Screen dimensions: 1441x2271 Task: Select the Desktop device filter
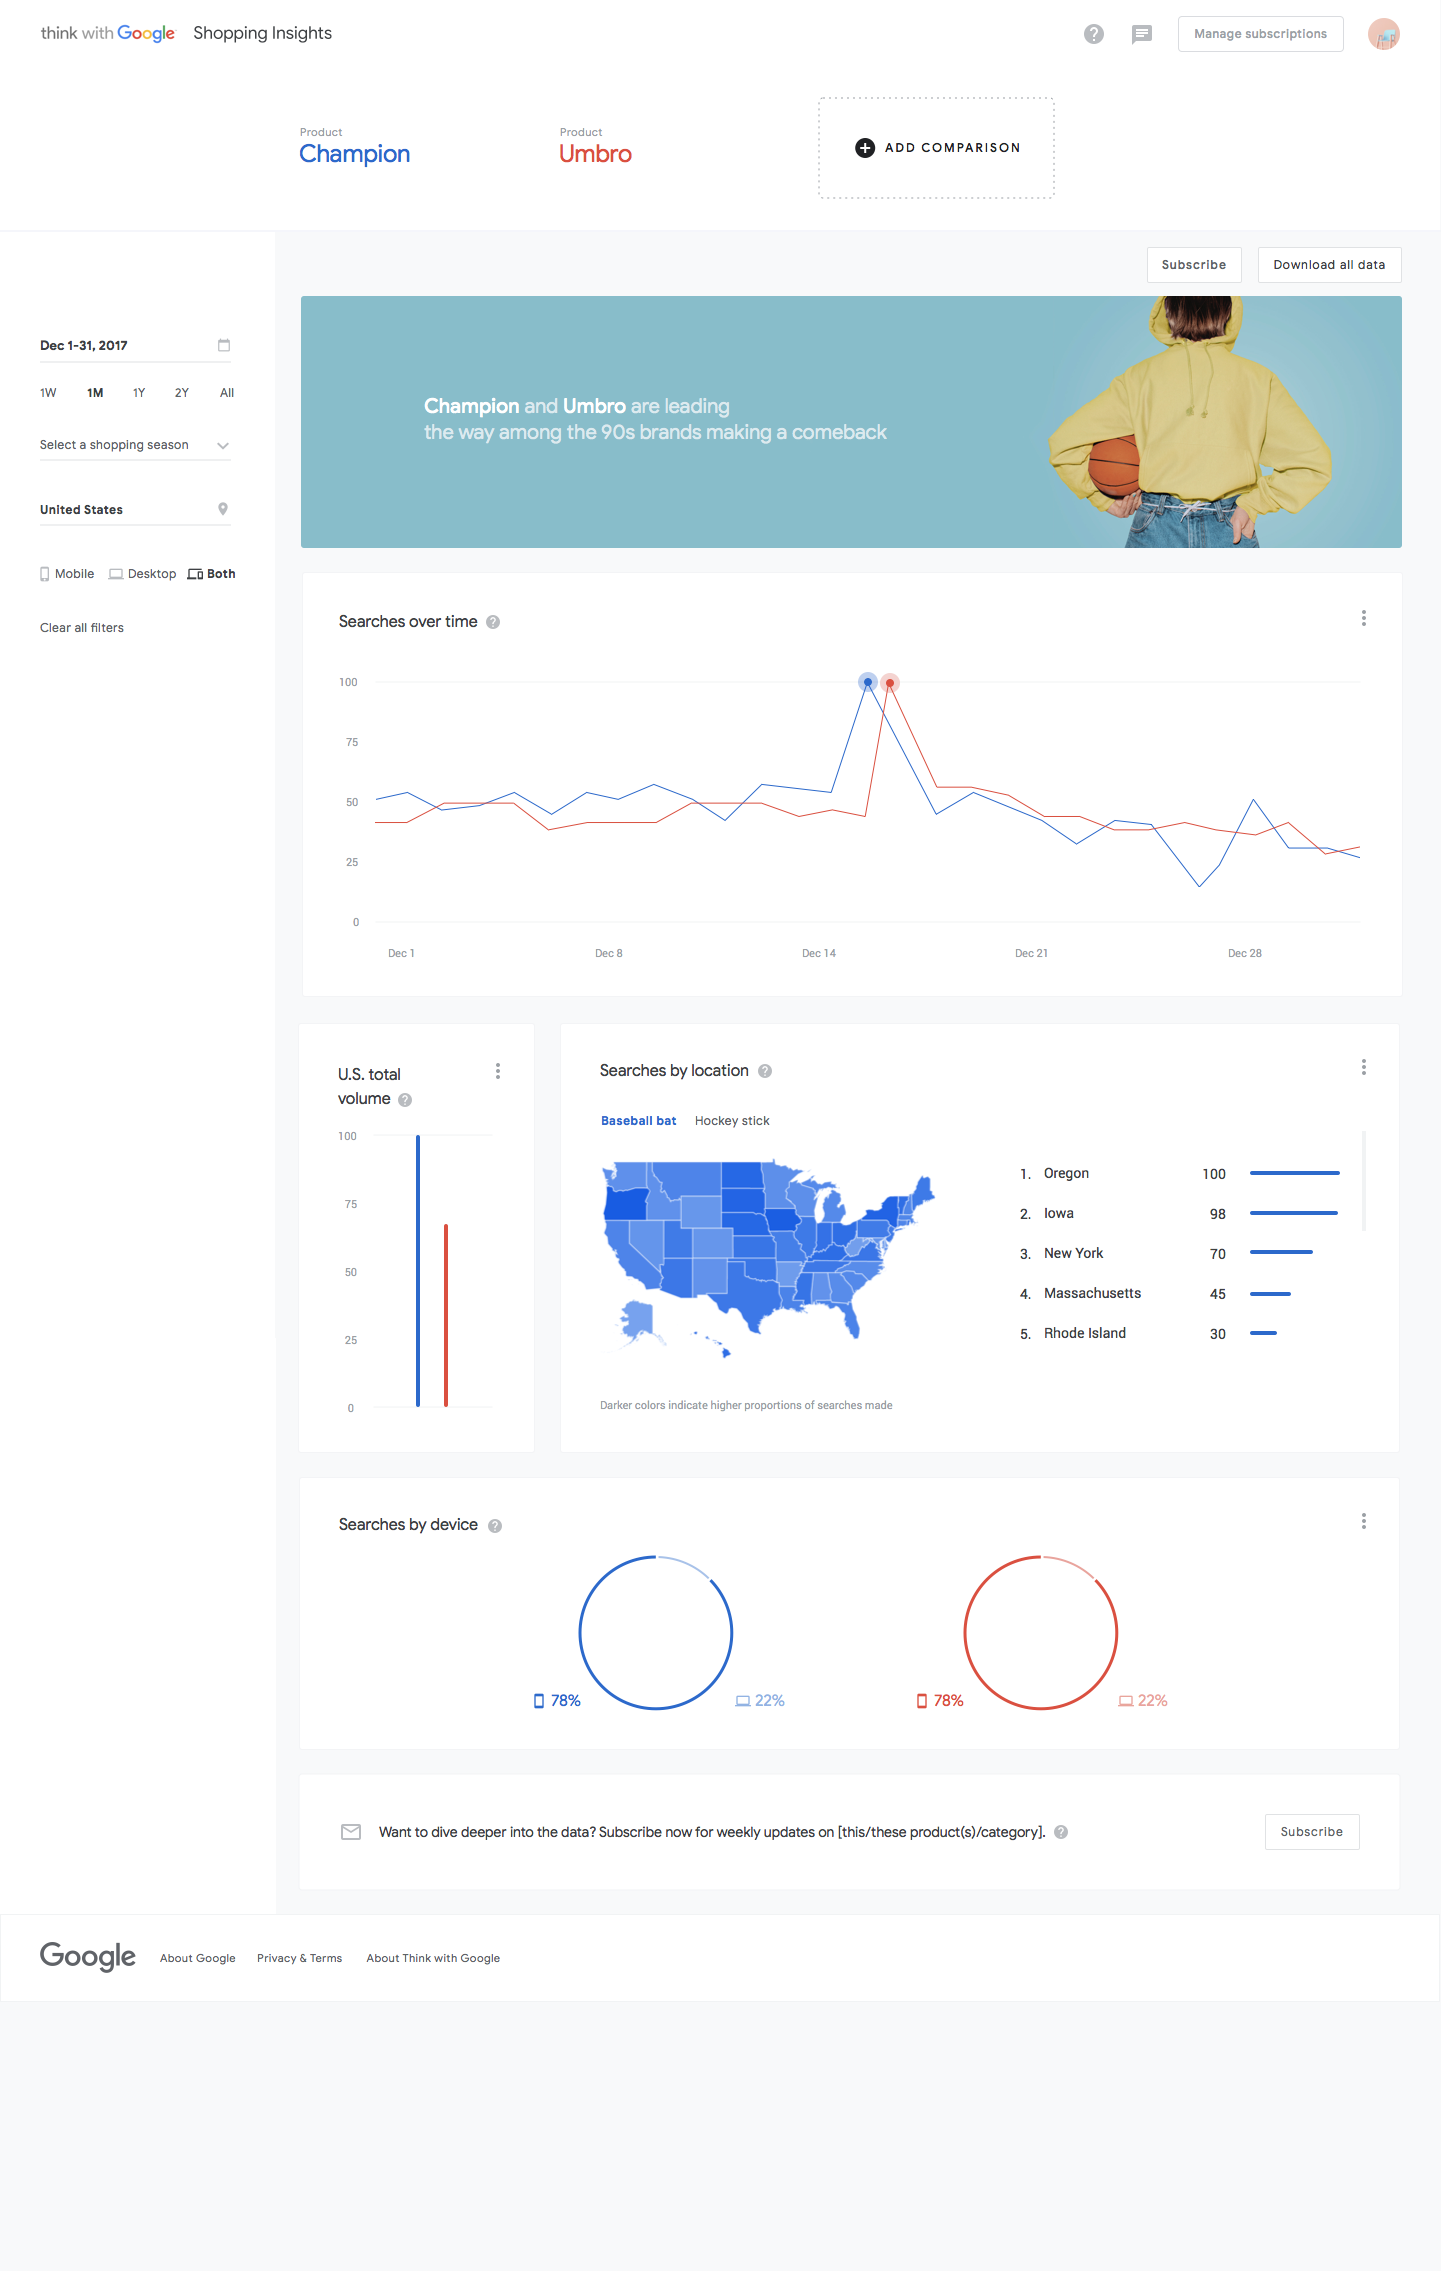[x=142, y=574]
